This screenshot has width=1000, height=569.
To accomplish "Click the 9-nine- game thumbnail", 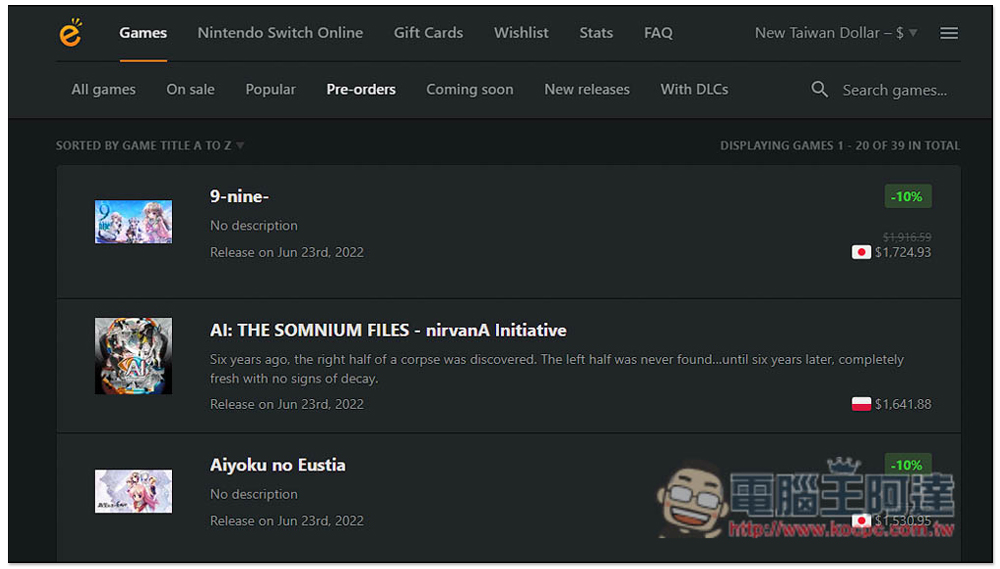I will pyautogui.click(x=133, y=222).
